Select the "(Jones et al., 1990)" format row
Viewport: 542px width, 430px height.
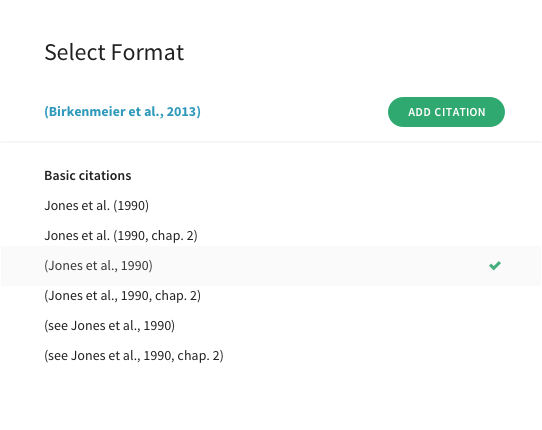coord(271,266)
